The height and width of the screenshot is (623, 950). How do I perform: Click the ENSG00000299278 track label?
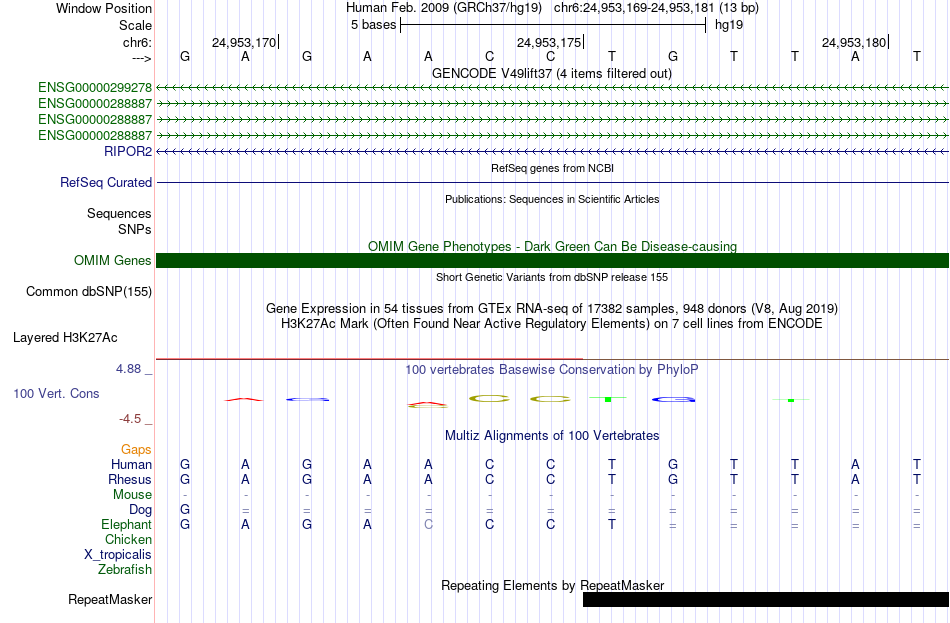(95, 88)
